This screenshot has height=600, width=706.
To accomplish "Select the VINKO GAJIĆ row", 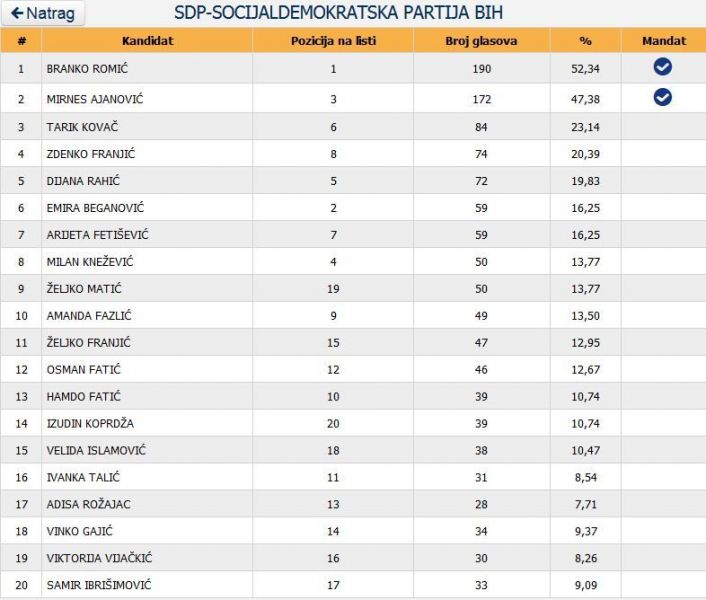I will [x=353, y=531].
